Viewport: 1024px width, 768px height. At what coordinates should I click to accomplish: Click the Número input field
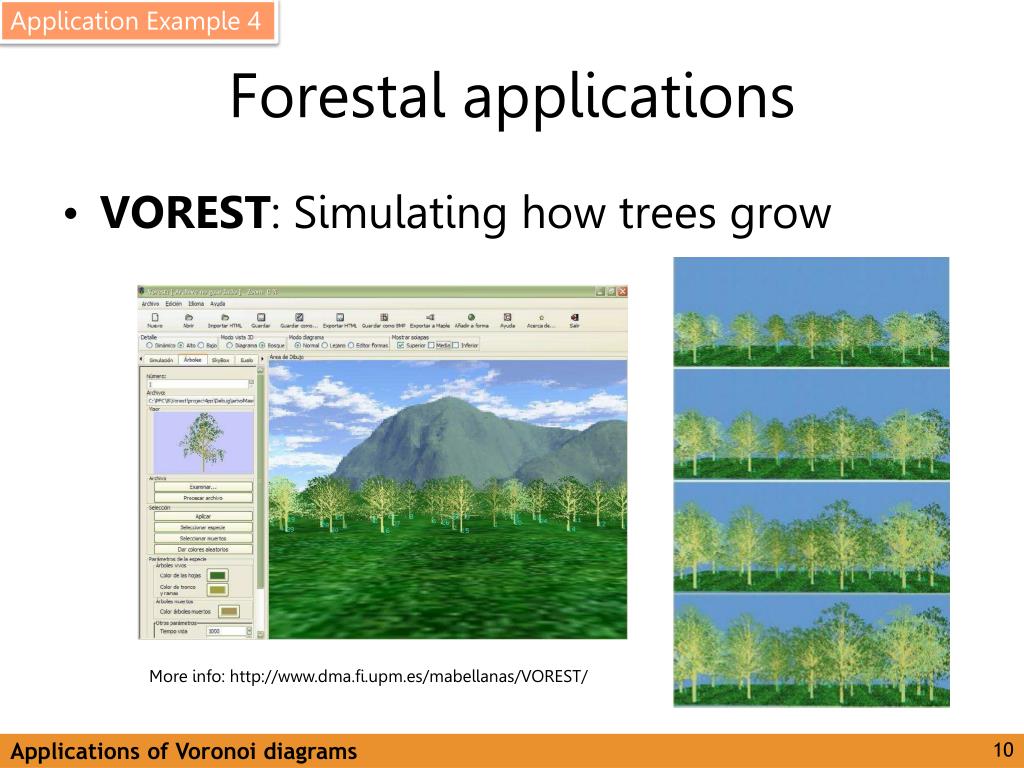pyautogui.click(x=197, y=384)
